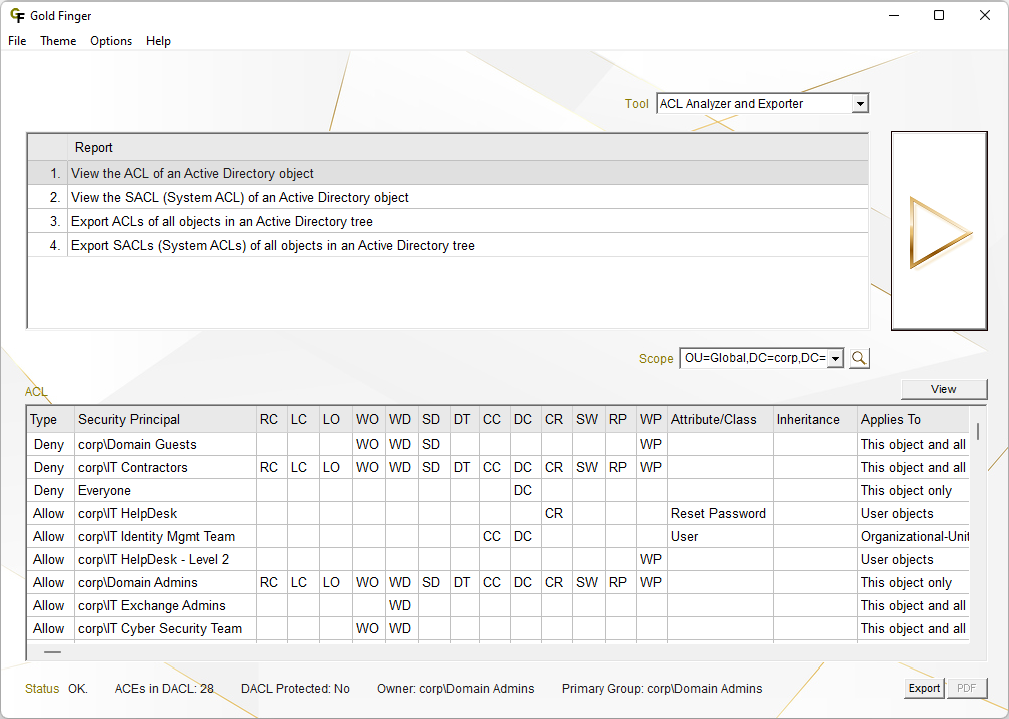Click the Export button
Image resolution: width=1009 pixels, height=719 pixels.
[x=923, y=688]
